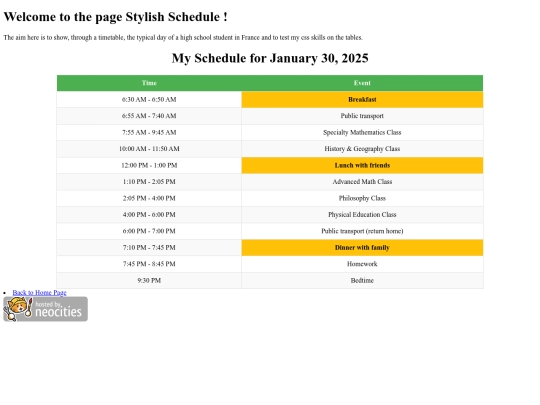
Task: Click the Advanced Math Class cell
Action: pos(362,182)
